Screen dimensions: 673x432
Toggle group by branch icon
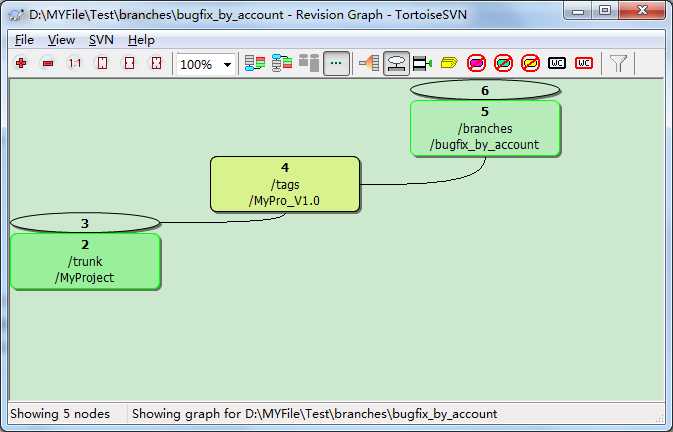[x=255, y=63]
